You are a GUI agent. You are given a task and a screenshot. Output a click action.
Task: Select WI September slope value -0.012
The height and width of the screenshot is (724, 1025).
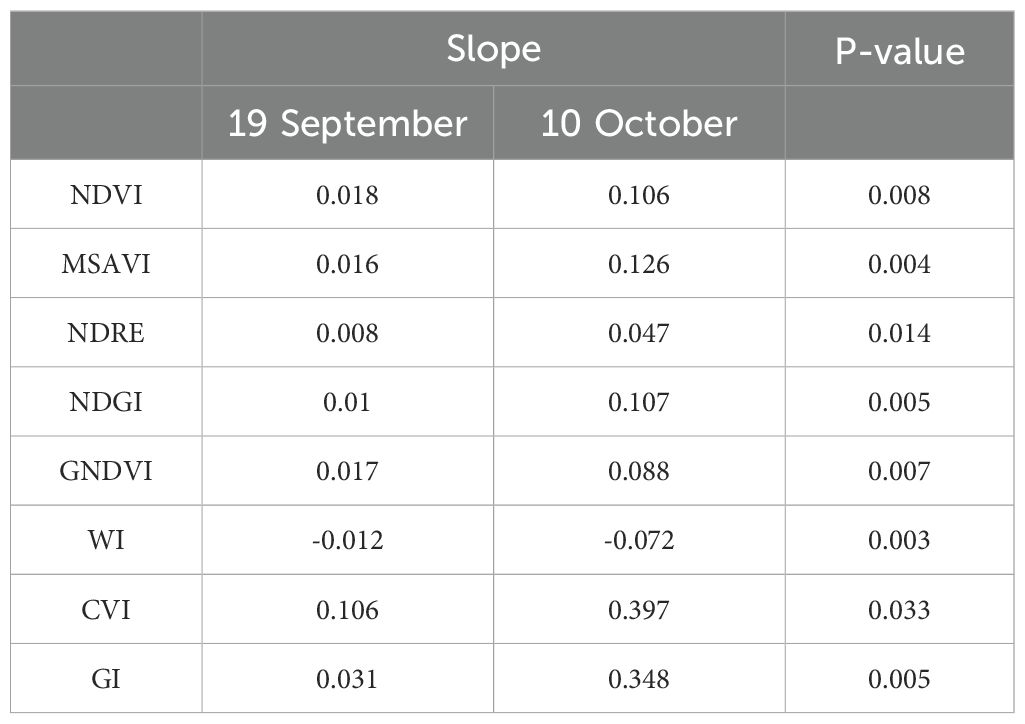(x=347, y=540)
